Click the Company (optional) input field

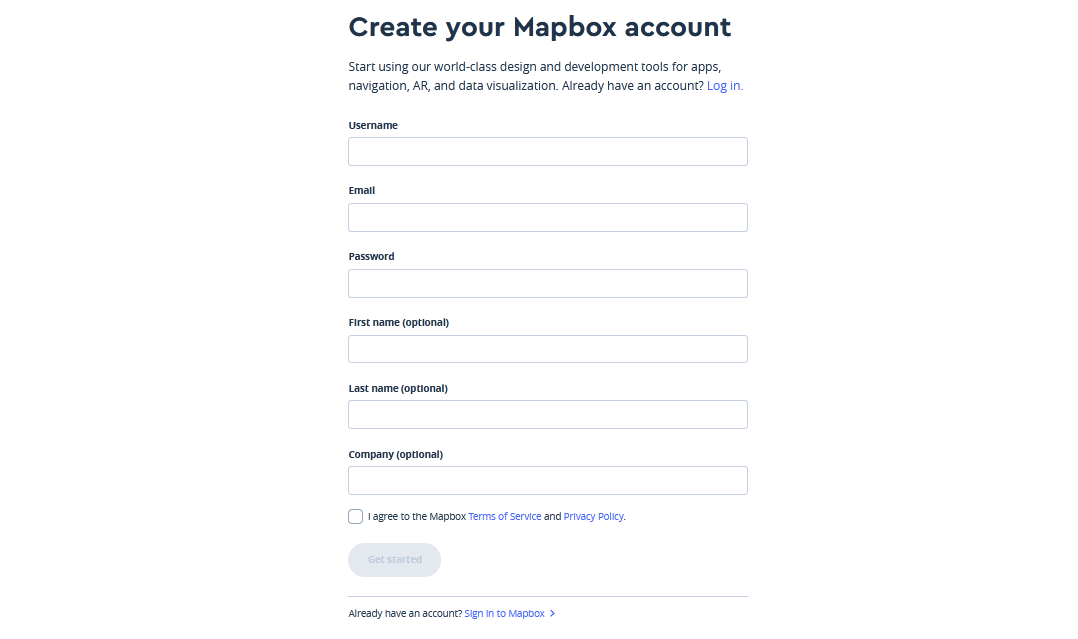pyautogui.click(x=547, y=481)
